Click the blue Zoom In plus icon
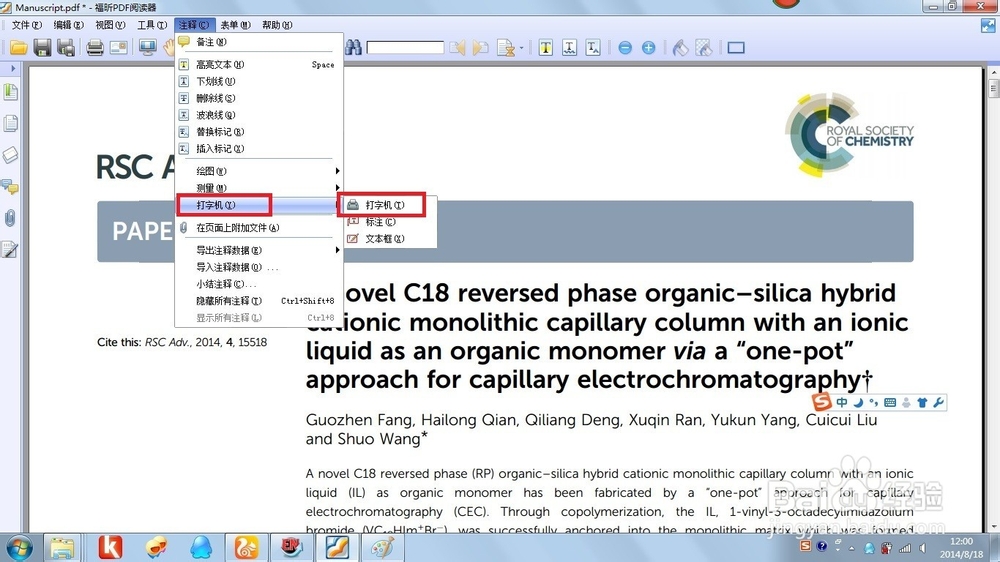The width and height of the screenshot is (1000, 562). (649, 48)
